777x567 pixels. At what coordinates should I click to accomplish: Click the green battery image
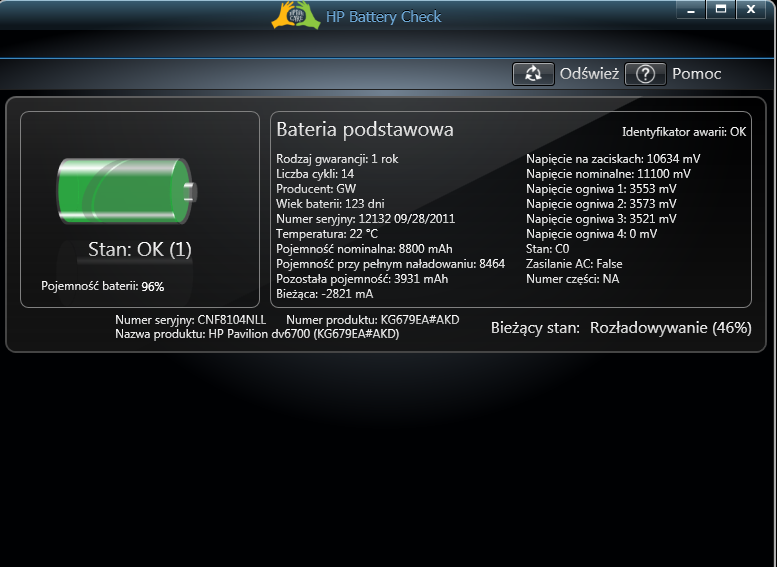[127, 191]
